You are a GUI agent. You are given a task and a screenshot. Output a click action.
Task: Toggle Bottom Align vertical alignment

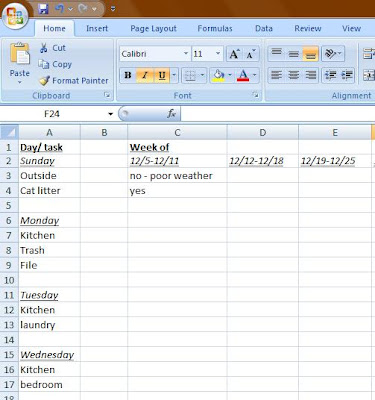[311, 53]
